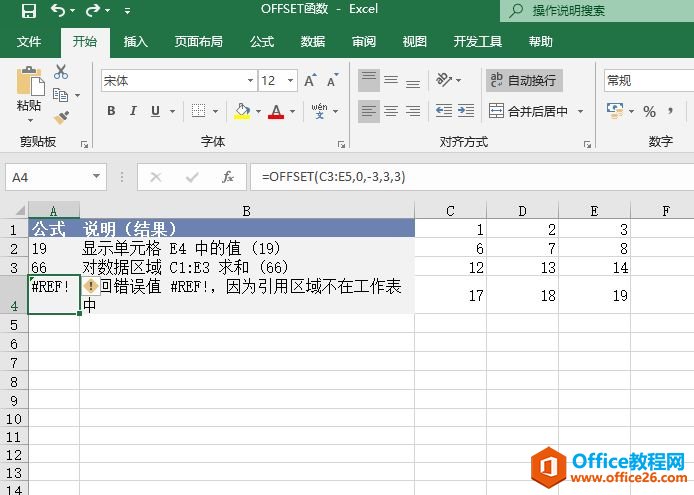Click the error warning icon beside A4

pos(91,287)
